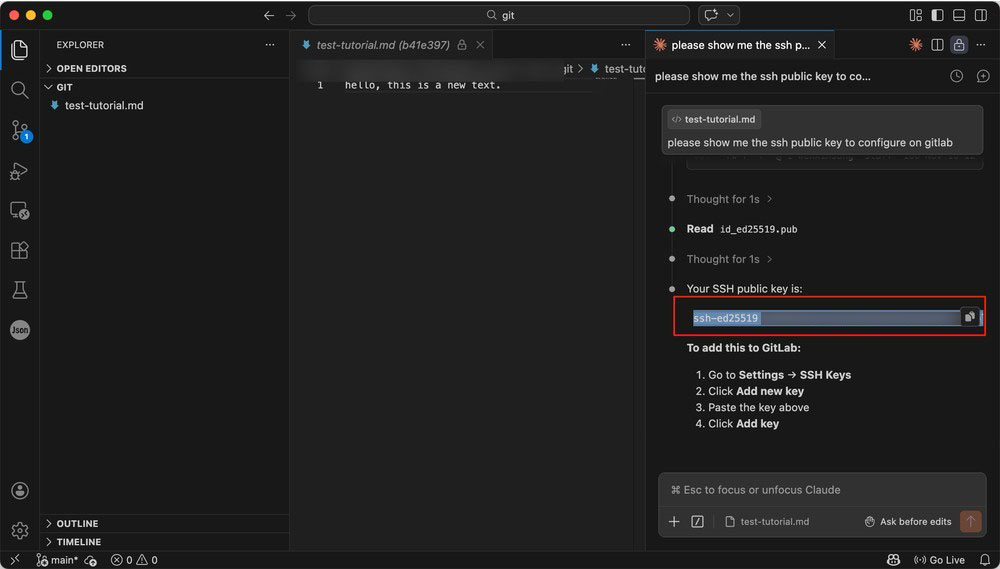Toggle the secondary side bar
The width and height of the screenshot is (1000, 569).
coord(981,15)
